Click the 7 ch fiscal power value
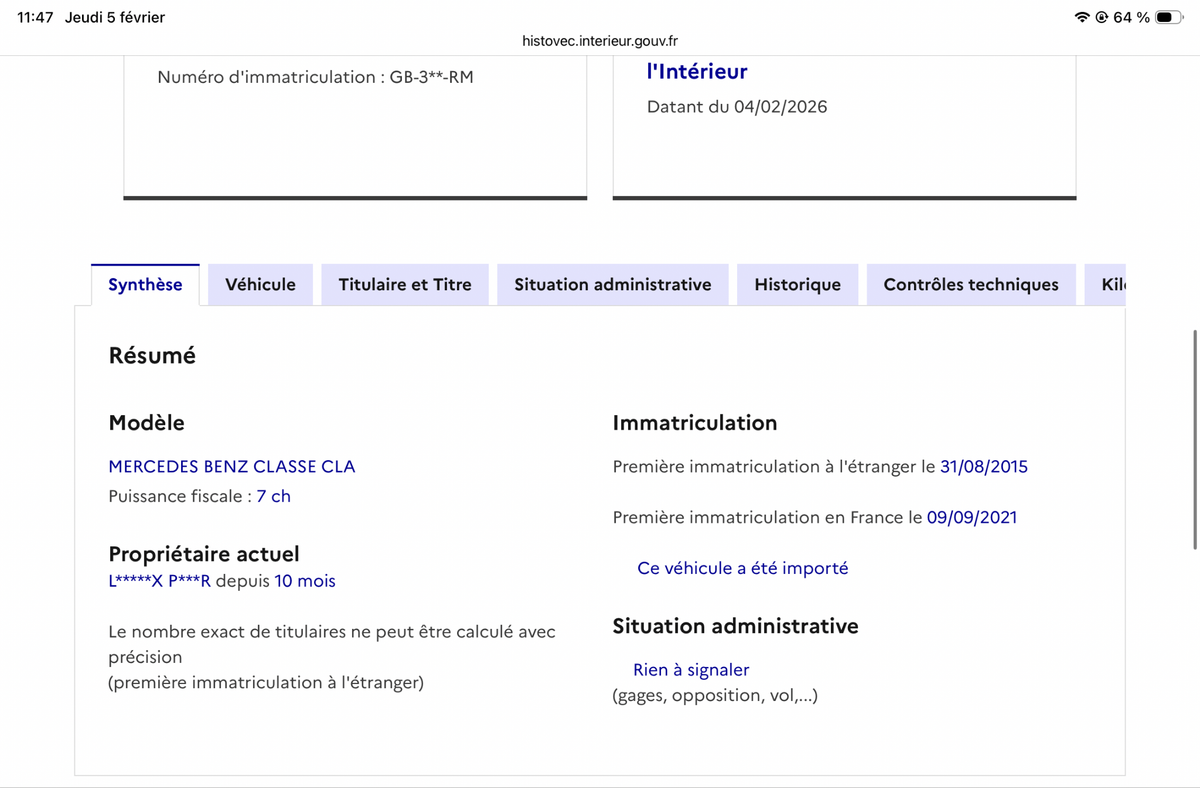 [273, 496]
